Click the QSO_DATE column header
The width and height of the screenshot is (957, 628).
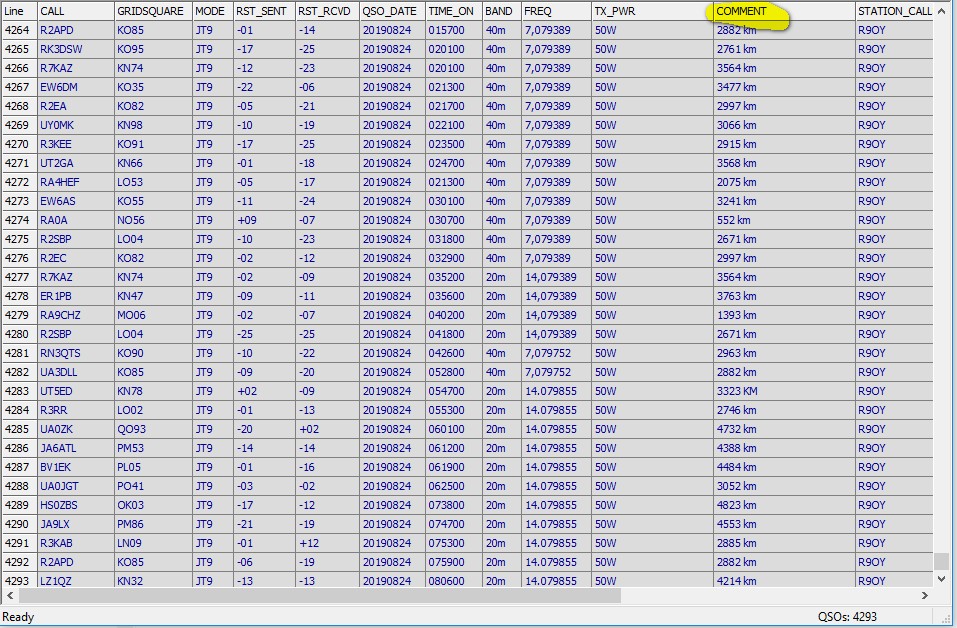coord(392,11)
